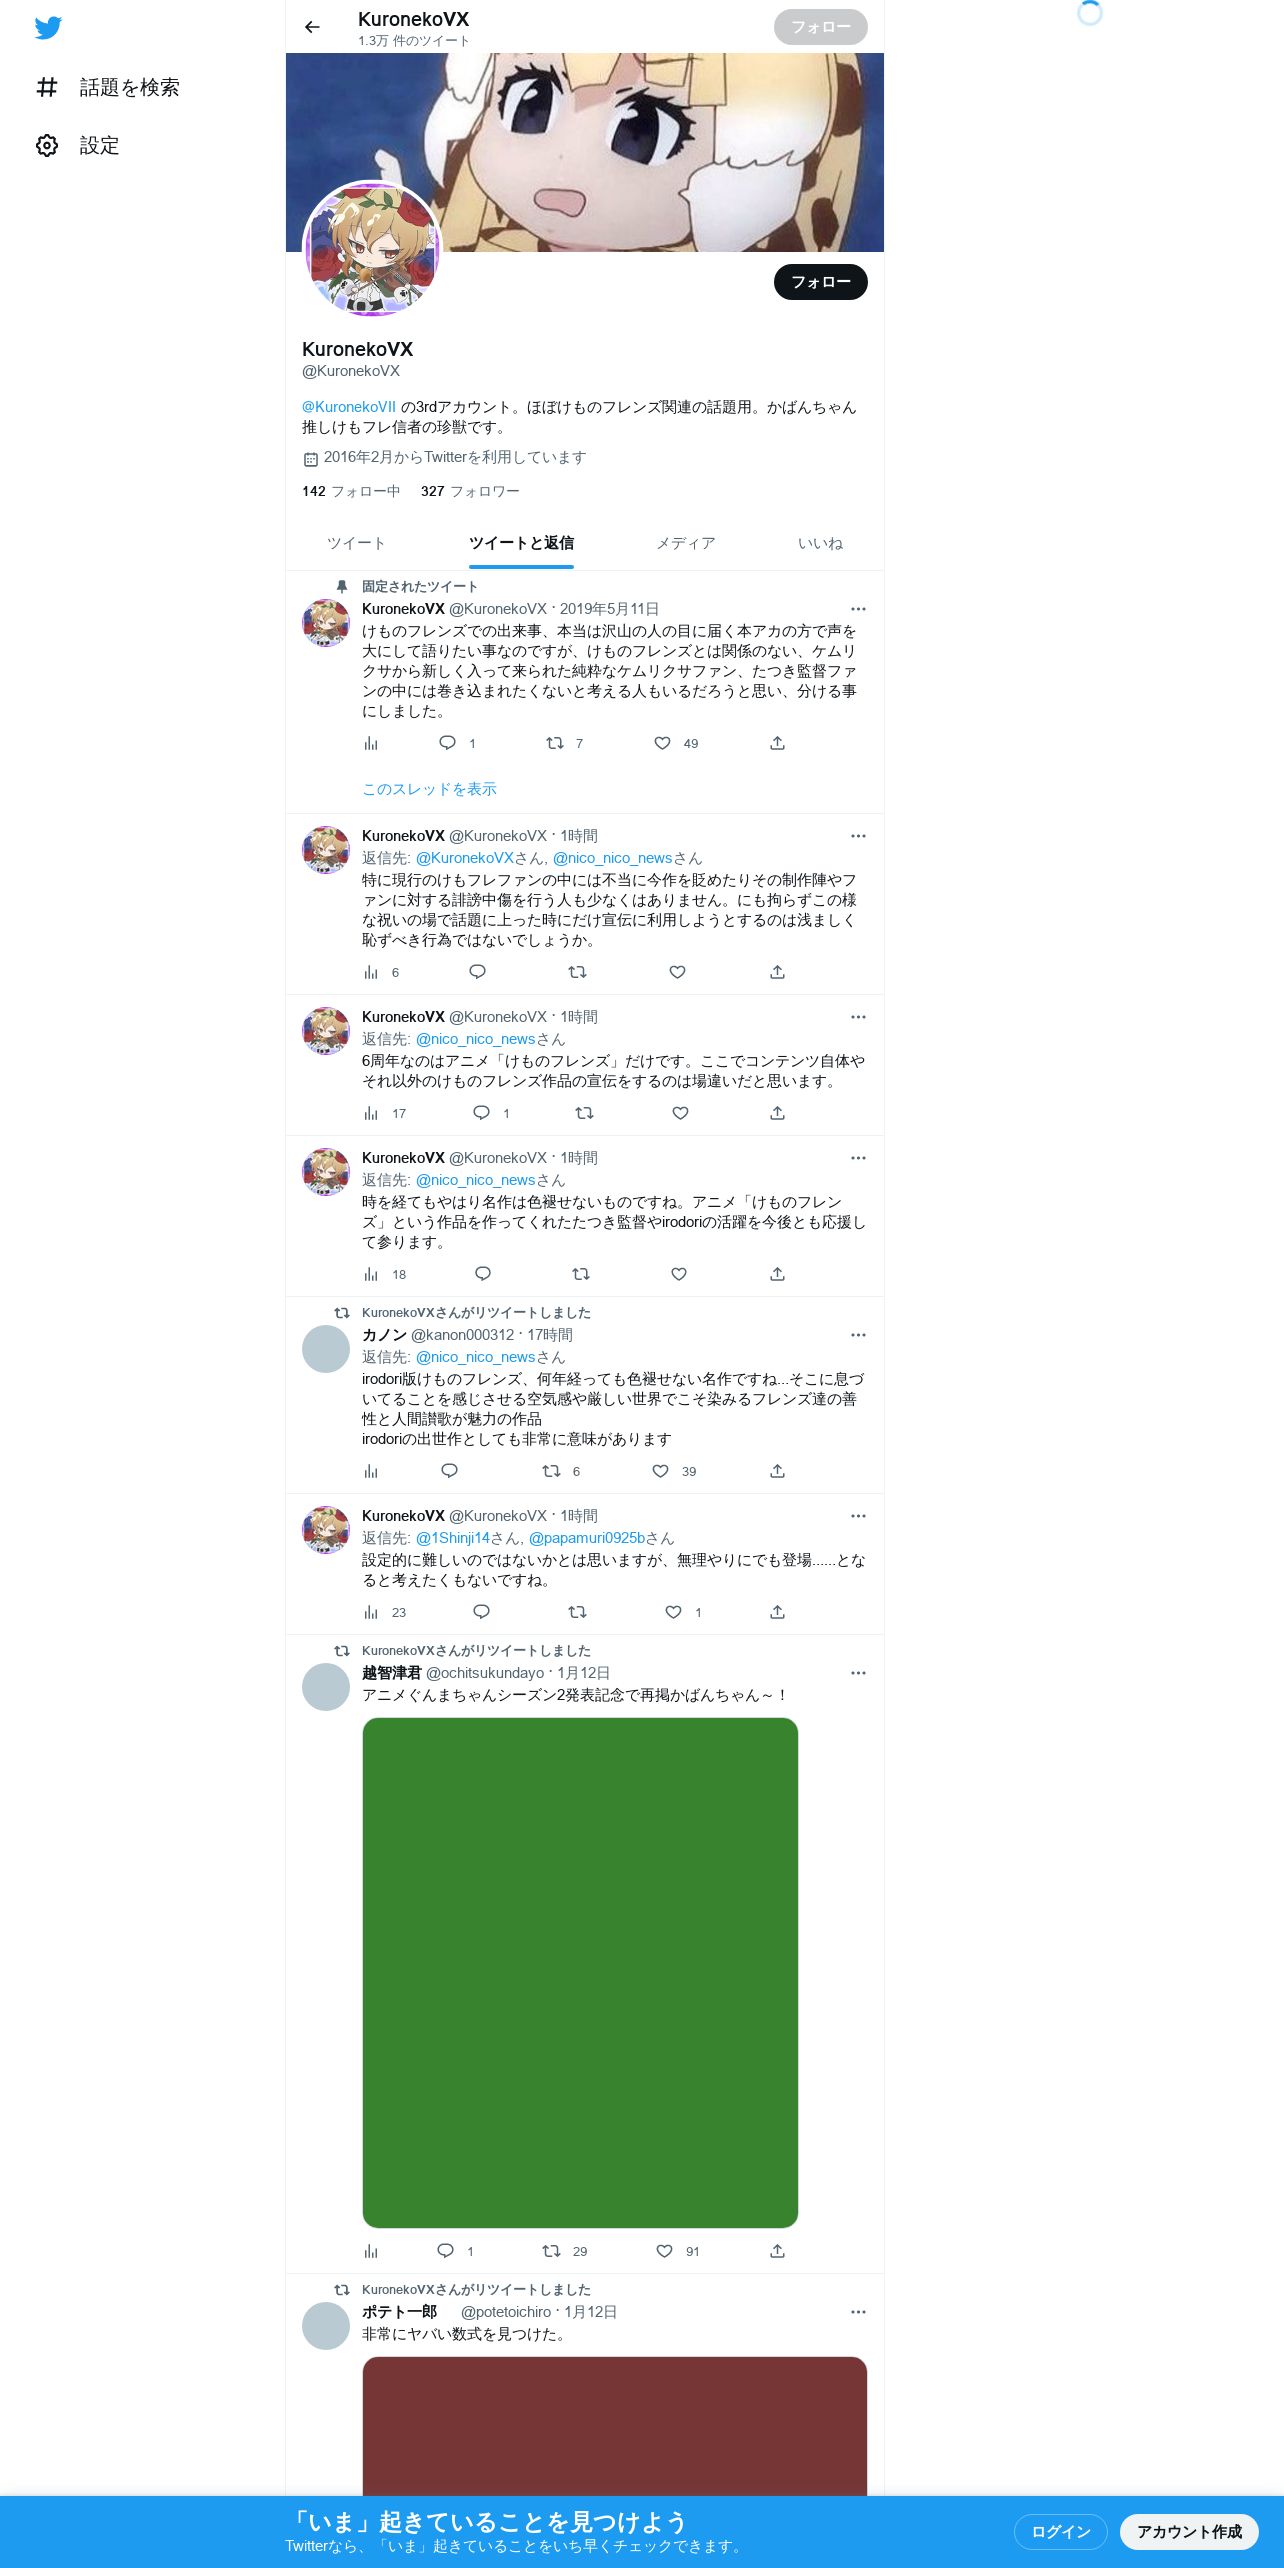Click the ログイン button
This screenshot has width=1284, height=2568.
(x=1060, y=2531)
